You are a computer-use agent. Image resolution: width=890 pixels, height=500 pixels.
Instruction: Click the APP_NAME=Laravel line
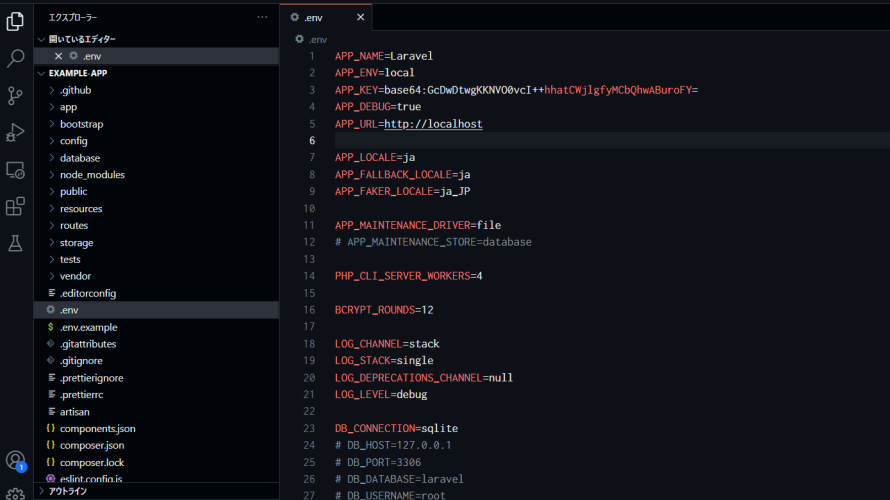click(x=384, y=56)
